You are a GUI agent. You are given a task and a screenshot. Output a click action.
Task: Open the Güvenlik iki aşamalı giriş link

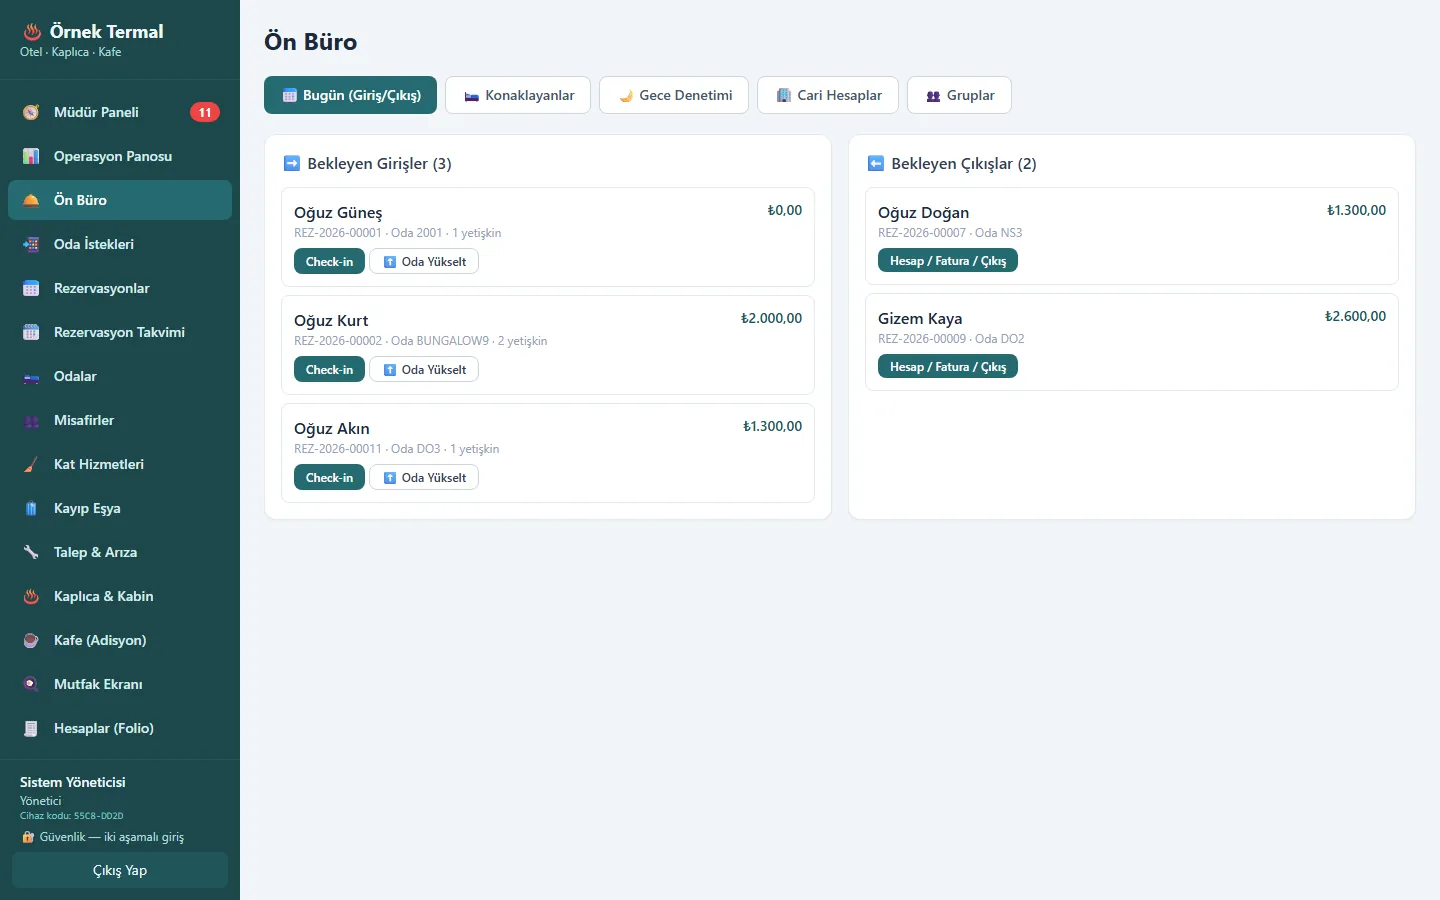(102, 837)
